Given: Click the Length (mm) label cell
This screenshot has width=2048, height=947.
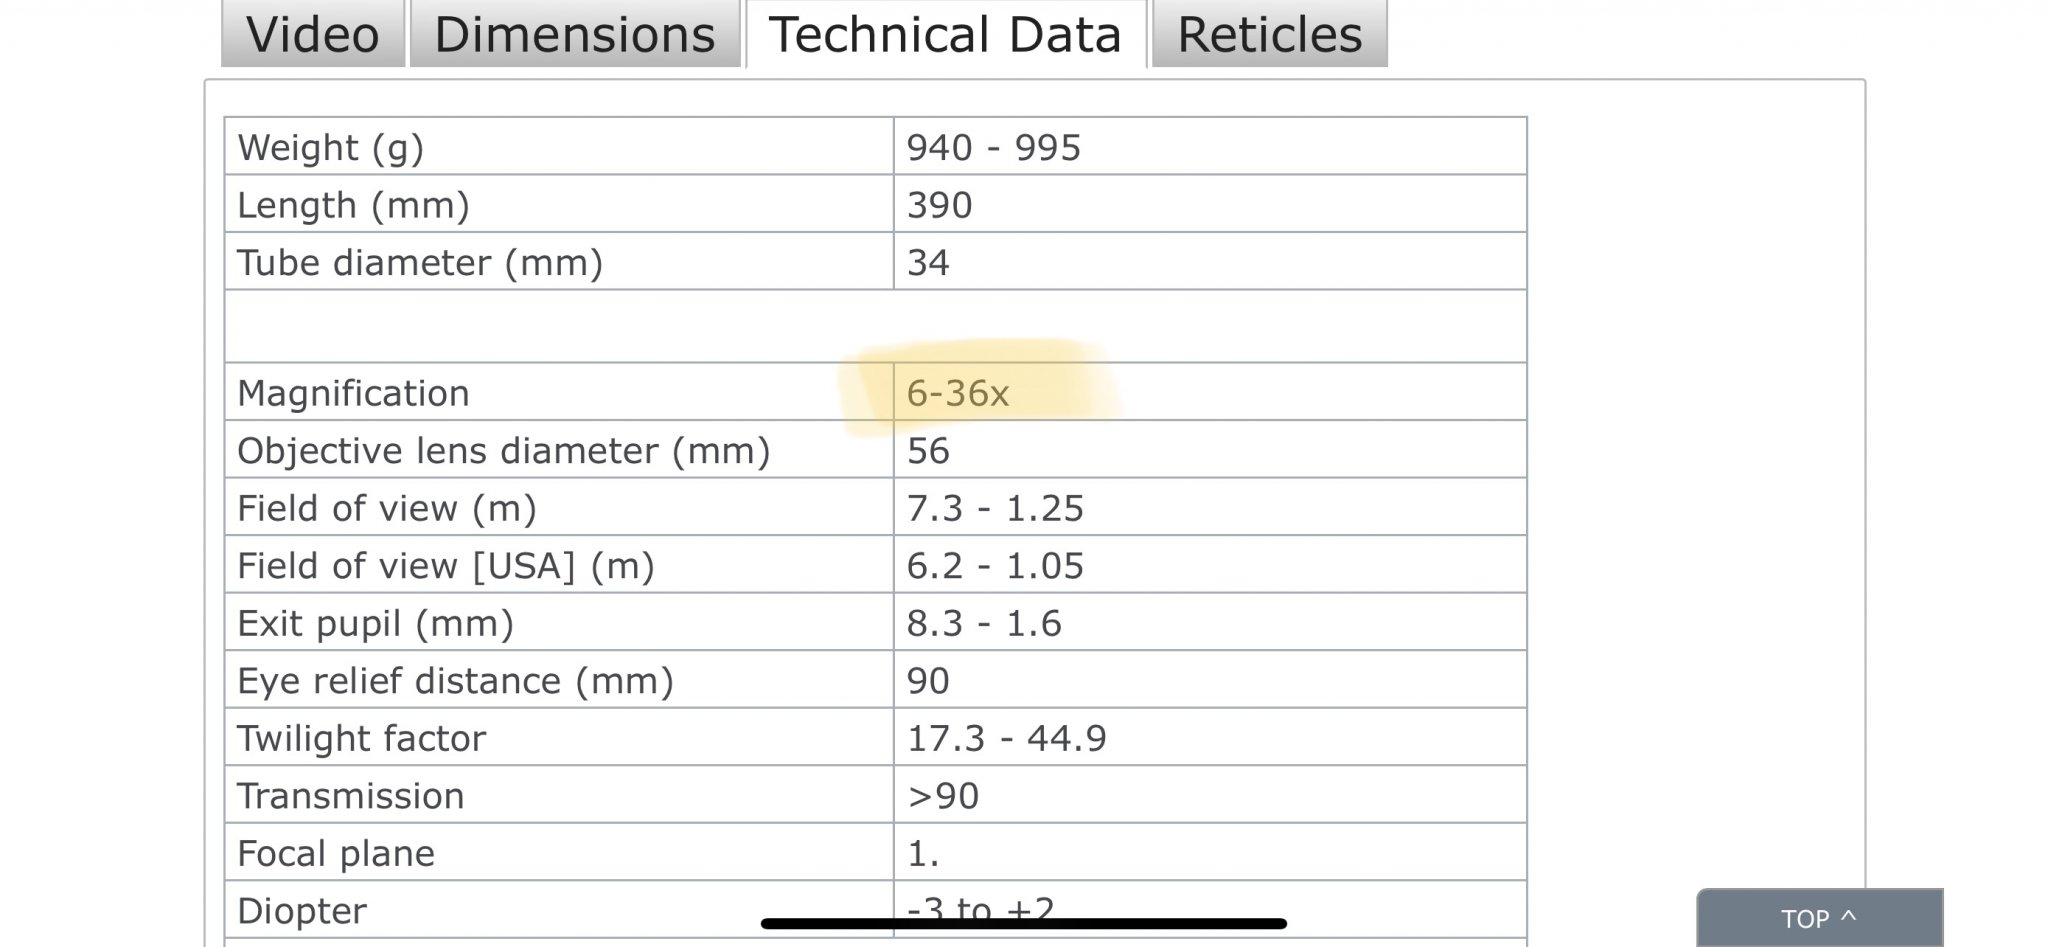Looking at the screenshot, I should click(x=353, y=205).
